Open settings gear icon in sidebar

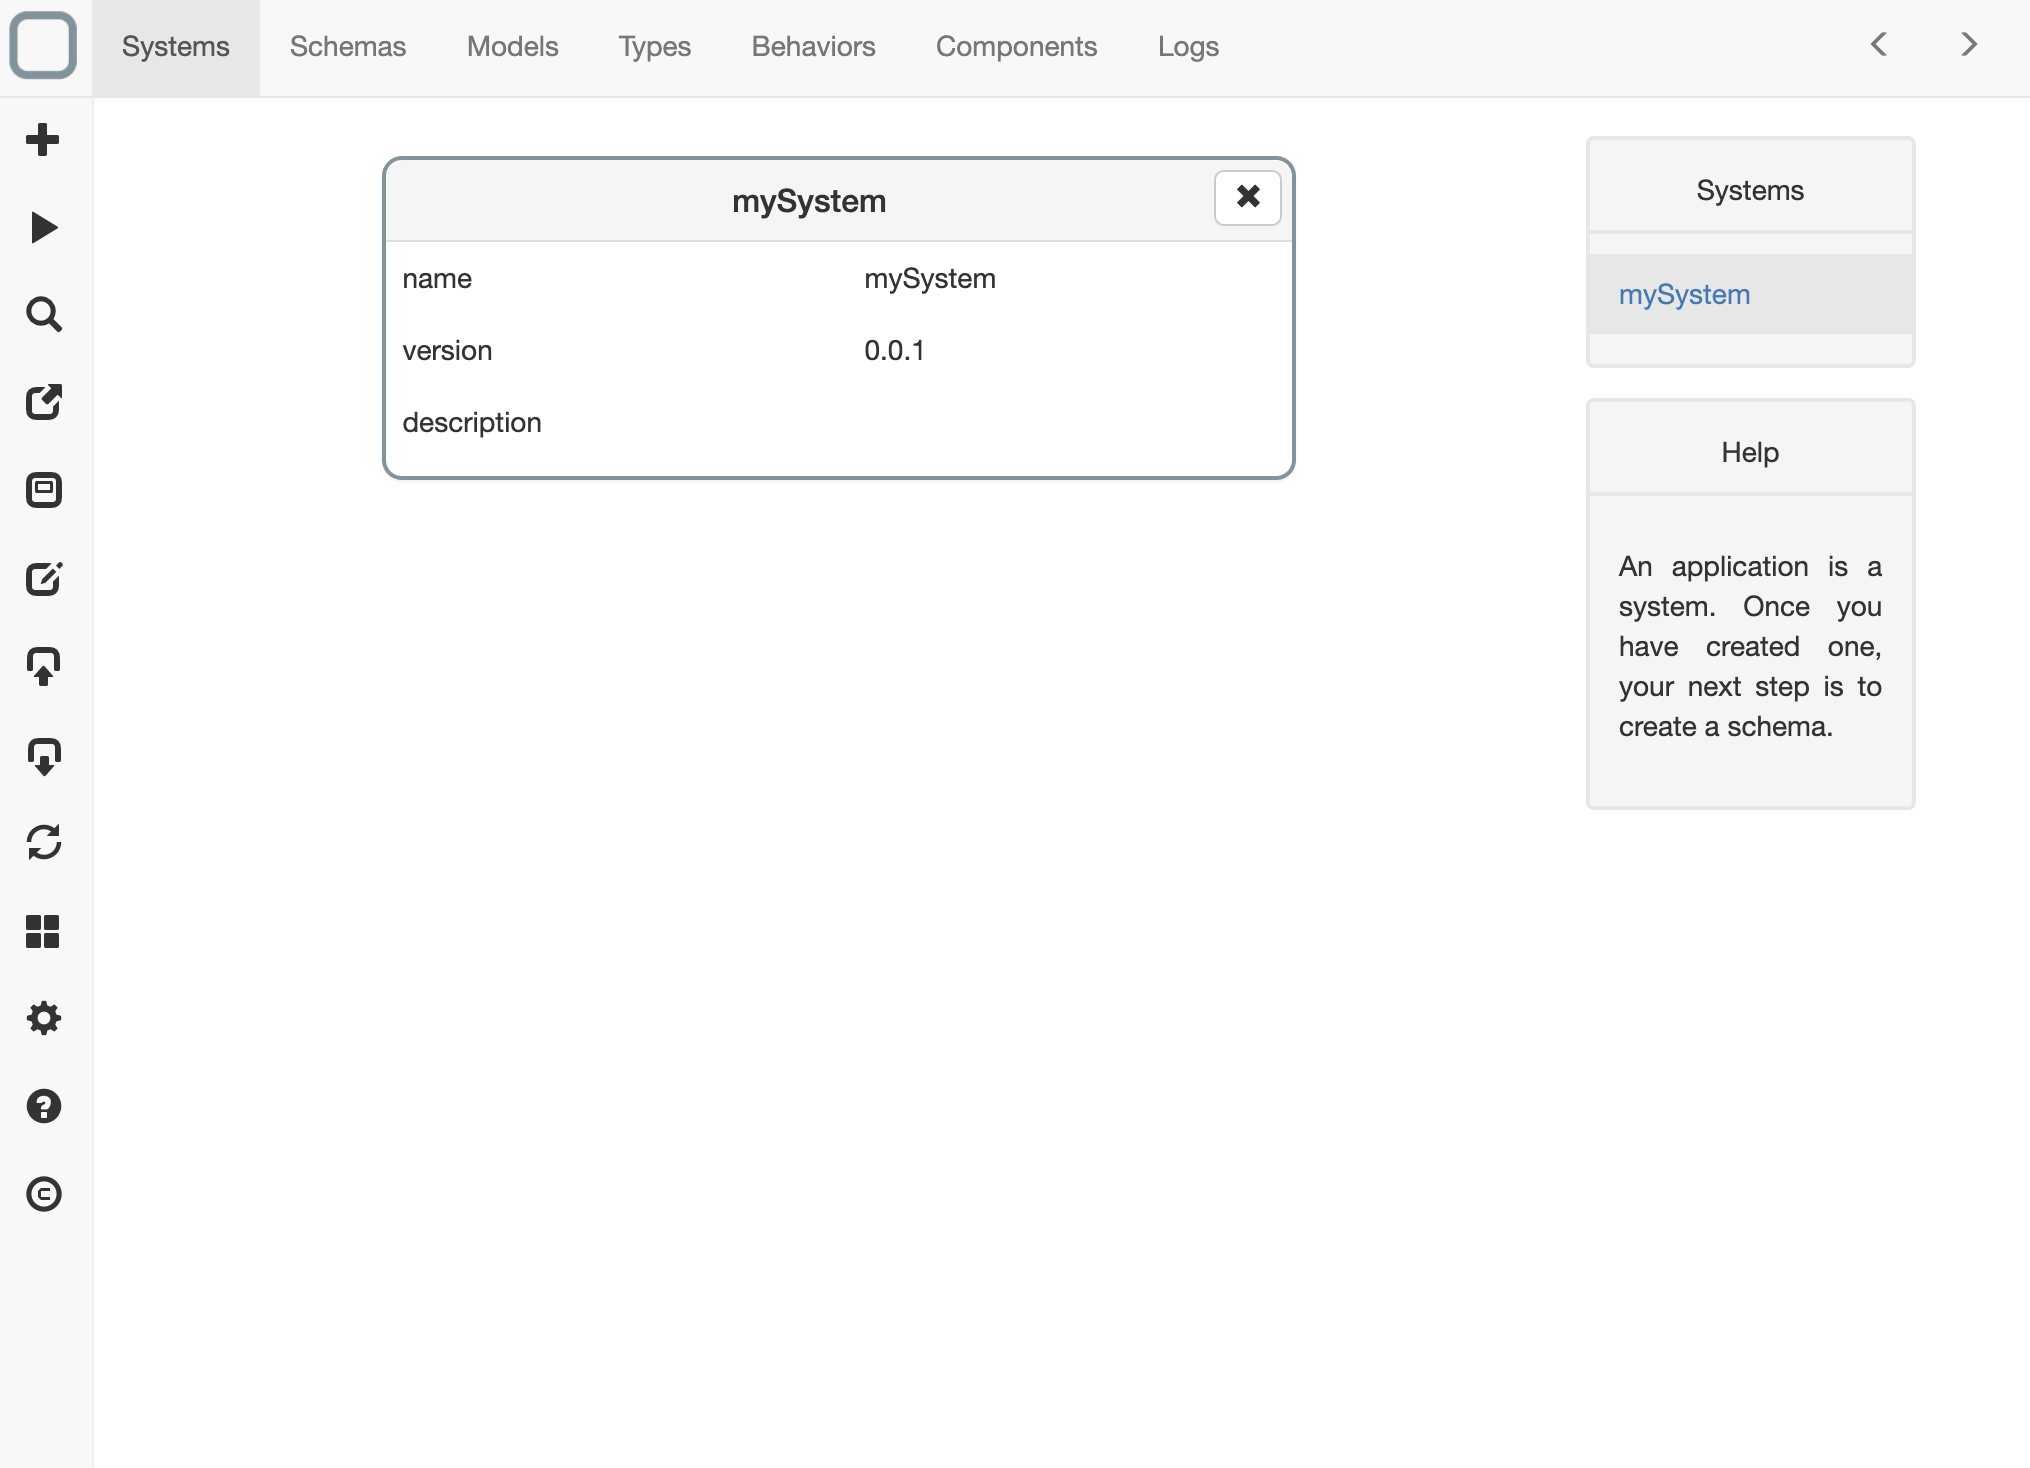click(43, 1019)
